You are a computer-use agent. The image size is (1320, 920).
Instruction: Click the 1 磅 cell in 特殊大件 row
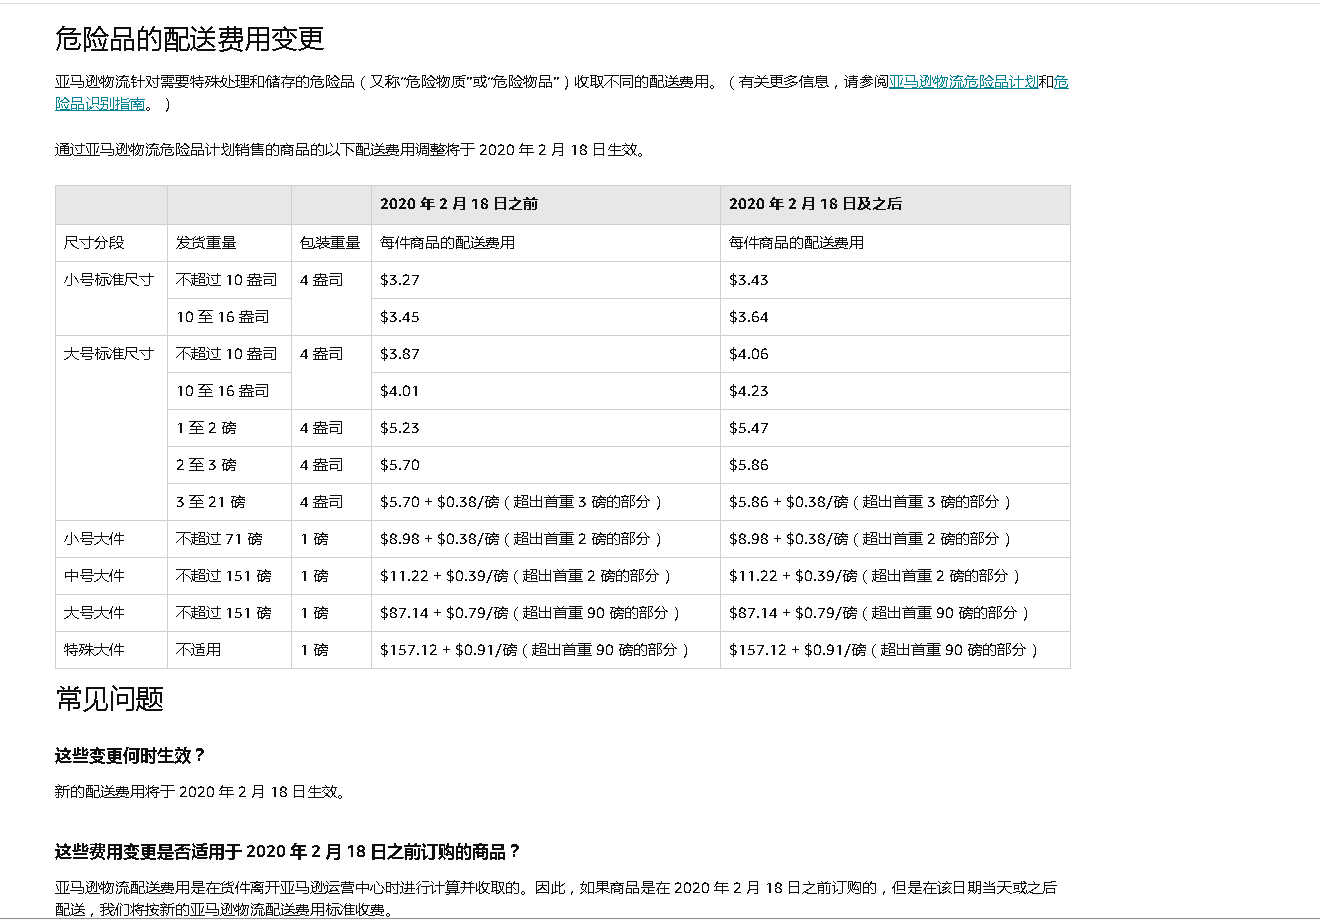(331, 650)
